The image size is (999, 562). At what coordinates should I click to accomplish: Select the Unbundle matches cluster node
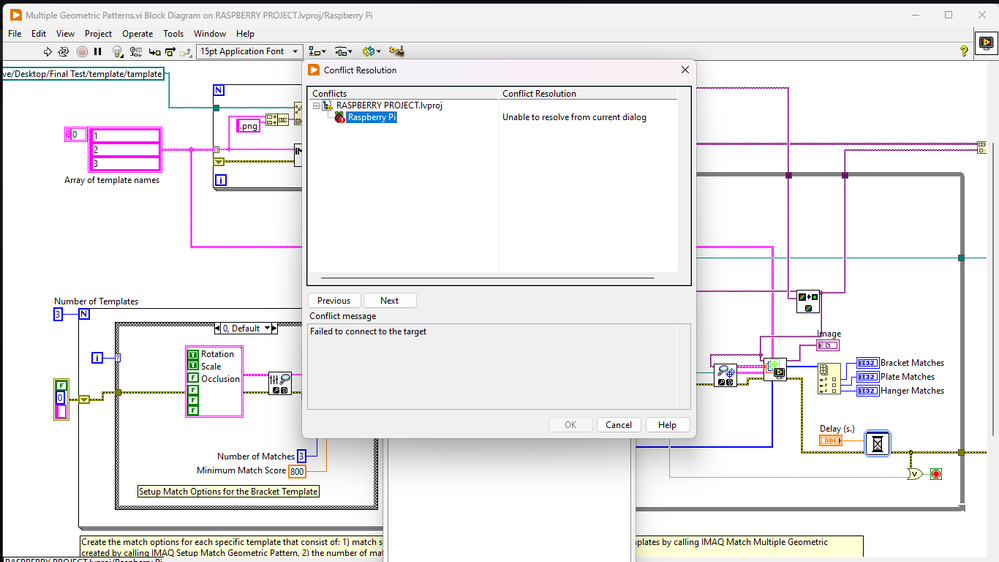pos(829,379)
